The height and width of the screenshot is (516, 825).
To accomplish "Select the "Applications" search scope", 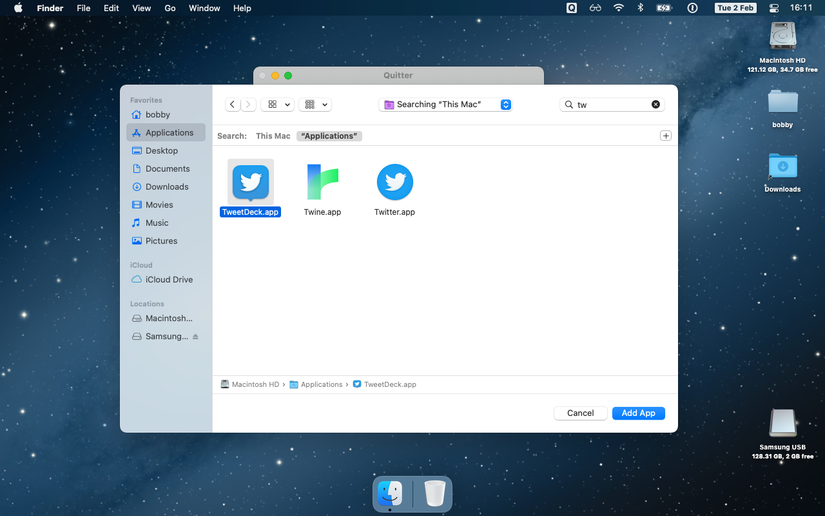I will [329, 136].
